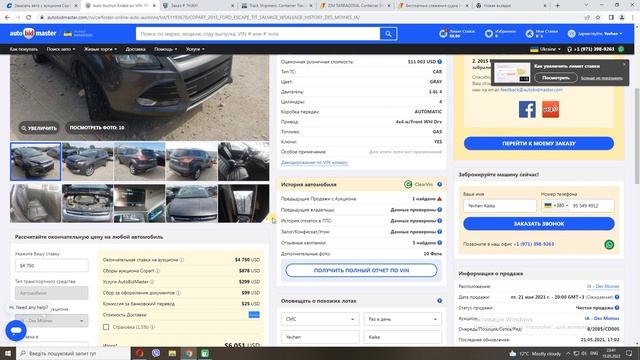Close the bid limit popup
The height and width of the screenshot is (360, 640).
[624, 64]
